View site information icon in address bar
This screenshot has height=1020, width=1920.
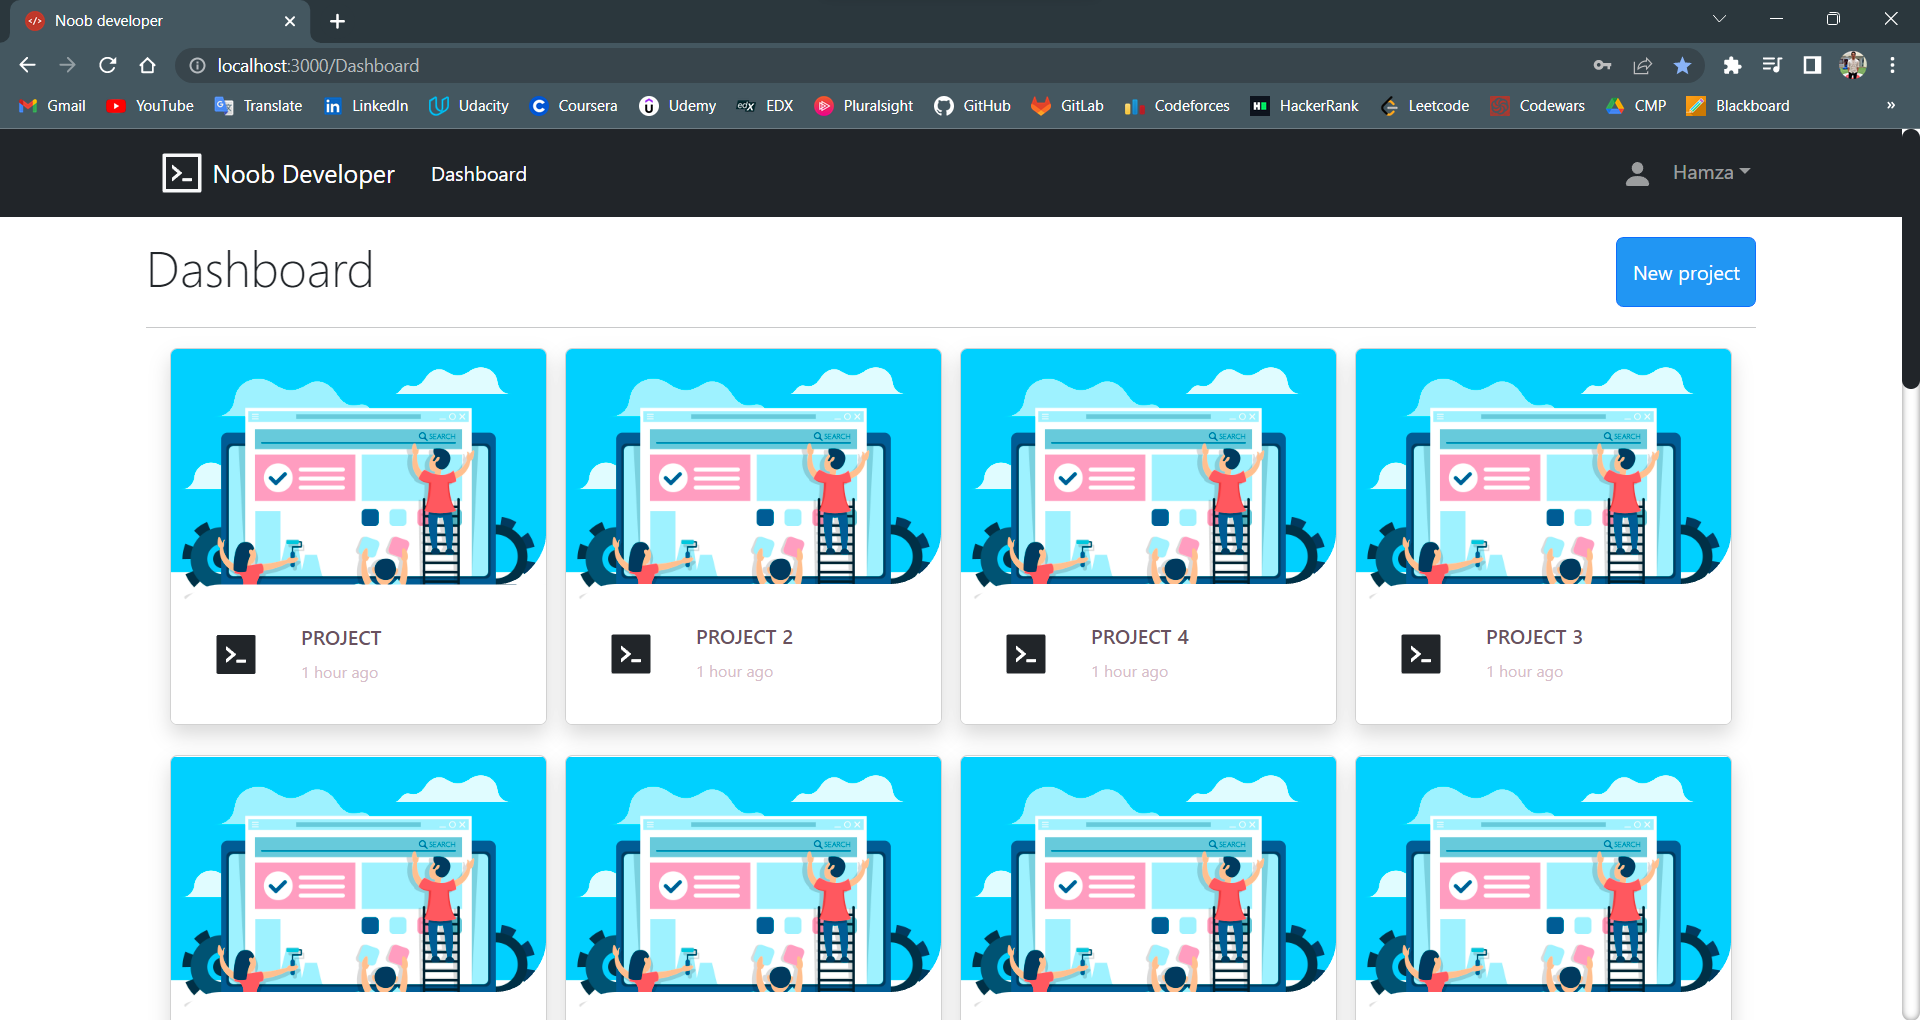tap(198, 65)
